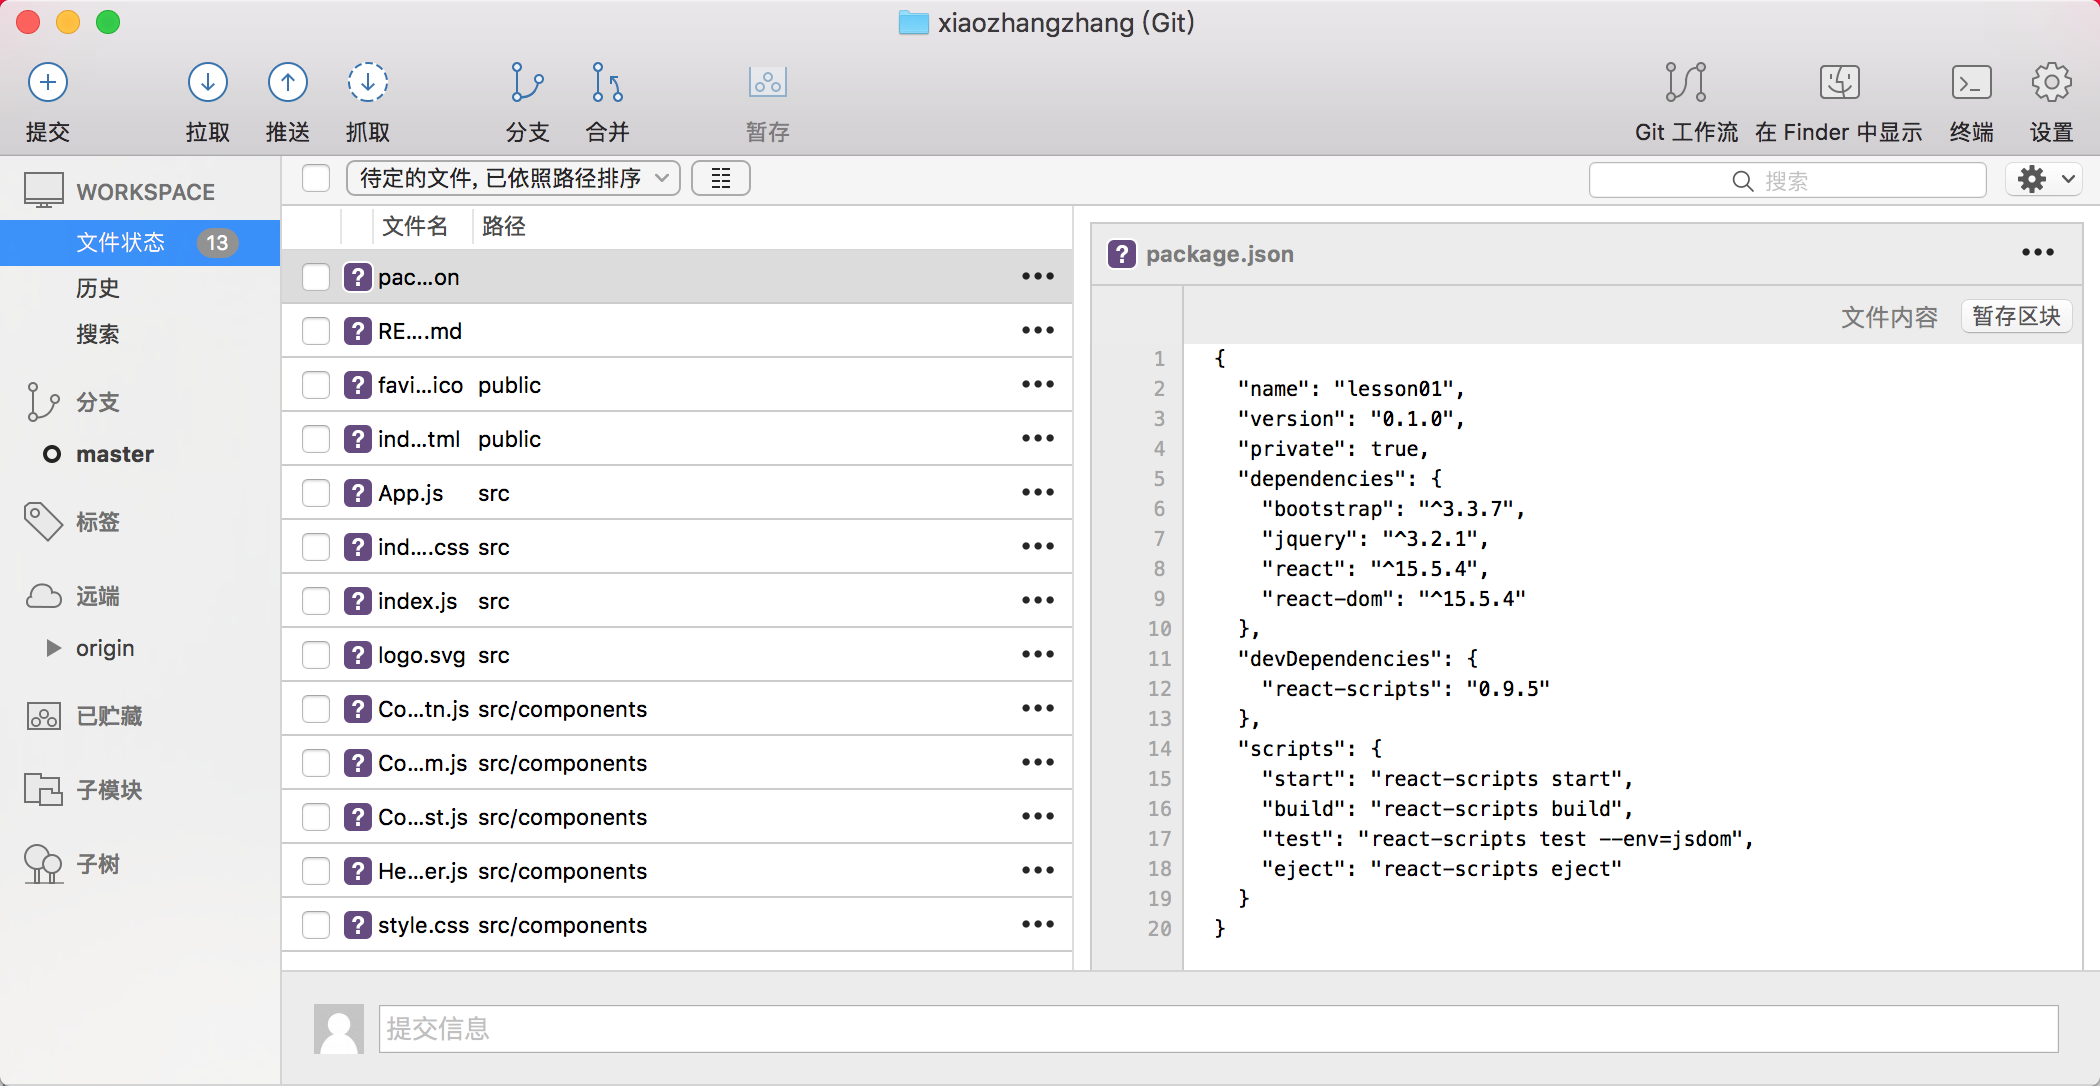Click the Commit (提交) toolbar icon
The height and width of the screenshot is (1086, 2100).
[x=47, y=83]
